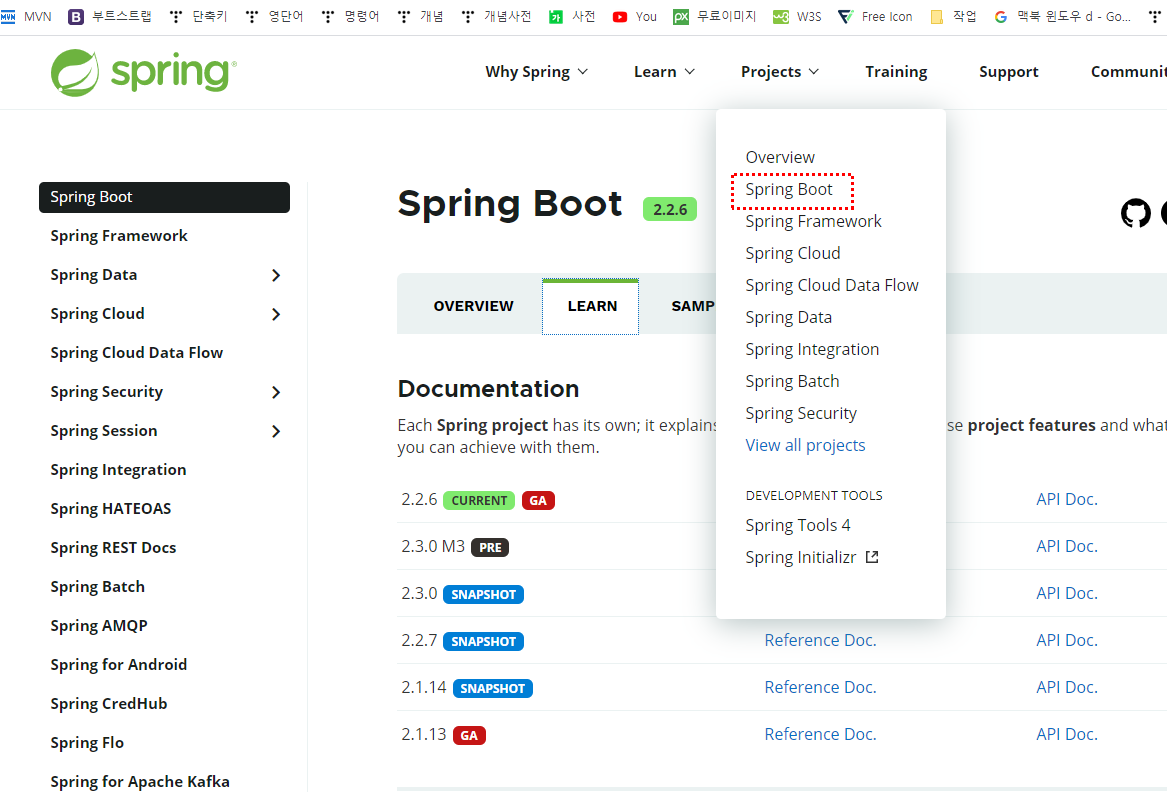Open the 무료이미지 bookmark
Screen dimensions: 1167x792
click(714, 16)
